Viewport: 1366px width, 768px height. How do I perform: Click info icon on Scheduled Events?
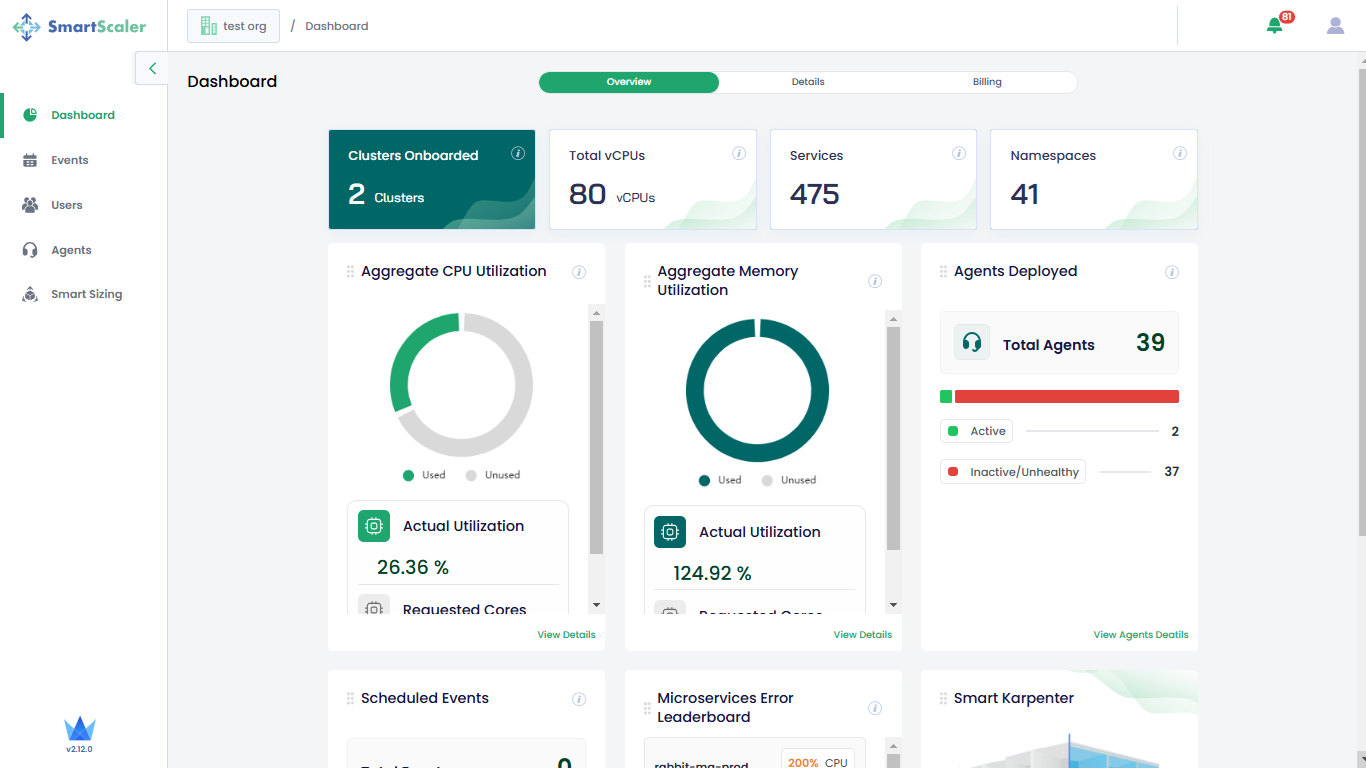(x=579, y=699)
